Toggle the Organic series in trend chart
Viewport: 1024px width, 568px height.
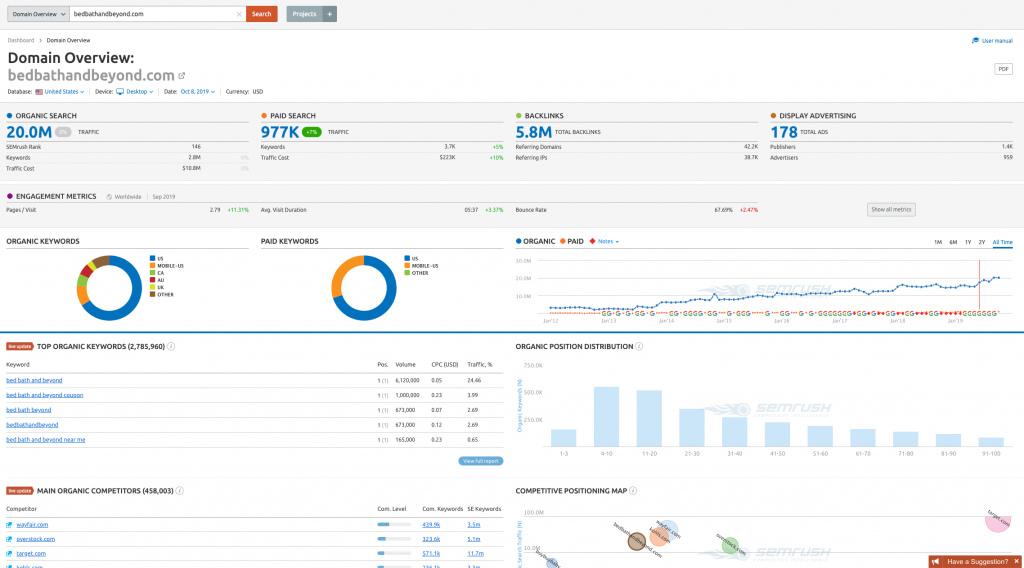[536, 241]
